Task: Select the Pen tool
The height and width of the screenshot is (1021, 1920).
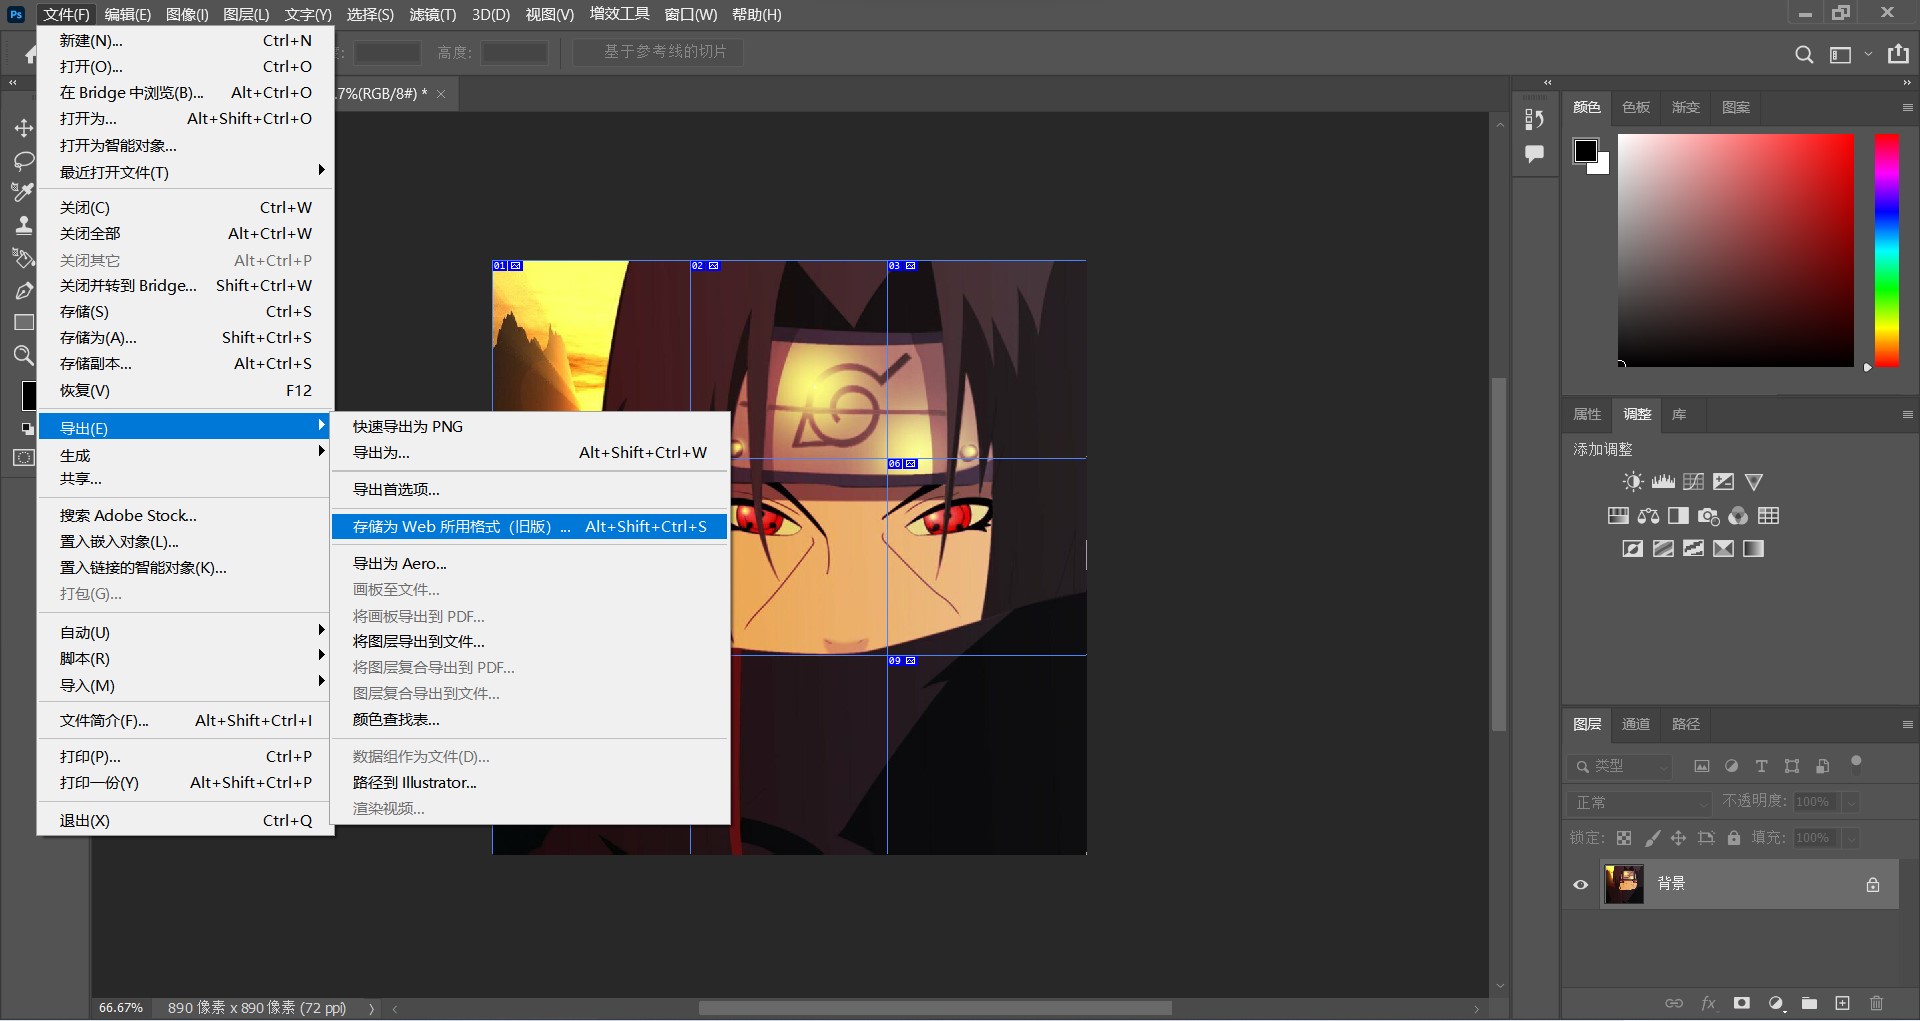Action: (24, 291)
